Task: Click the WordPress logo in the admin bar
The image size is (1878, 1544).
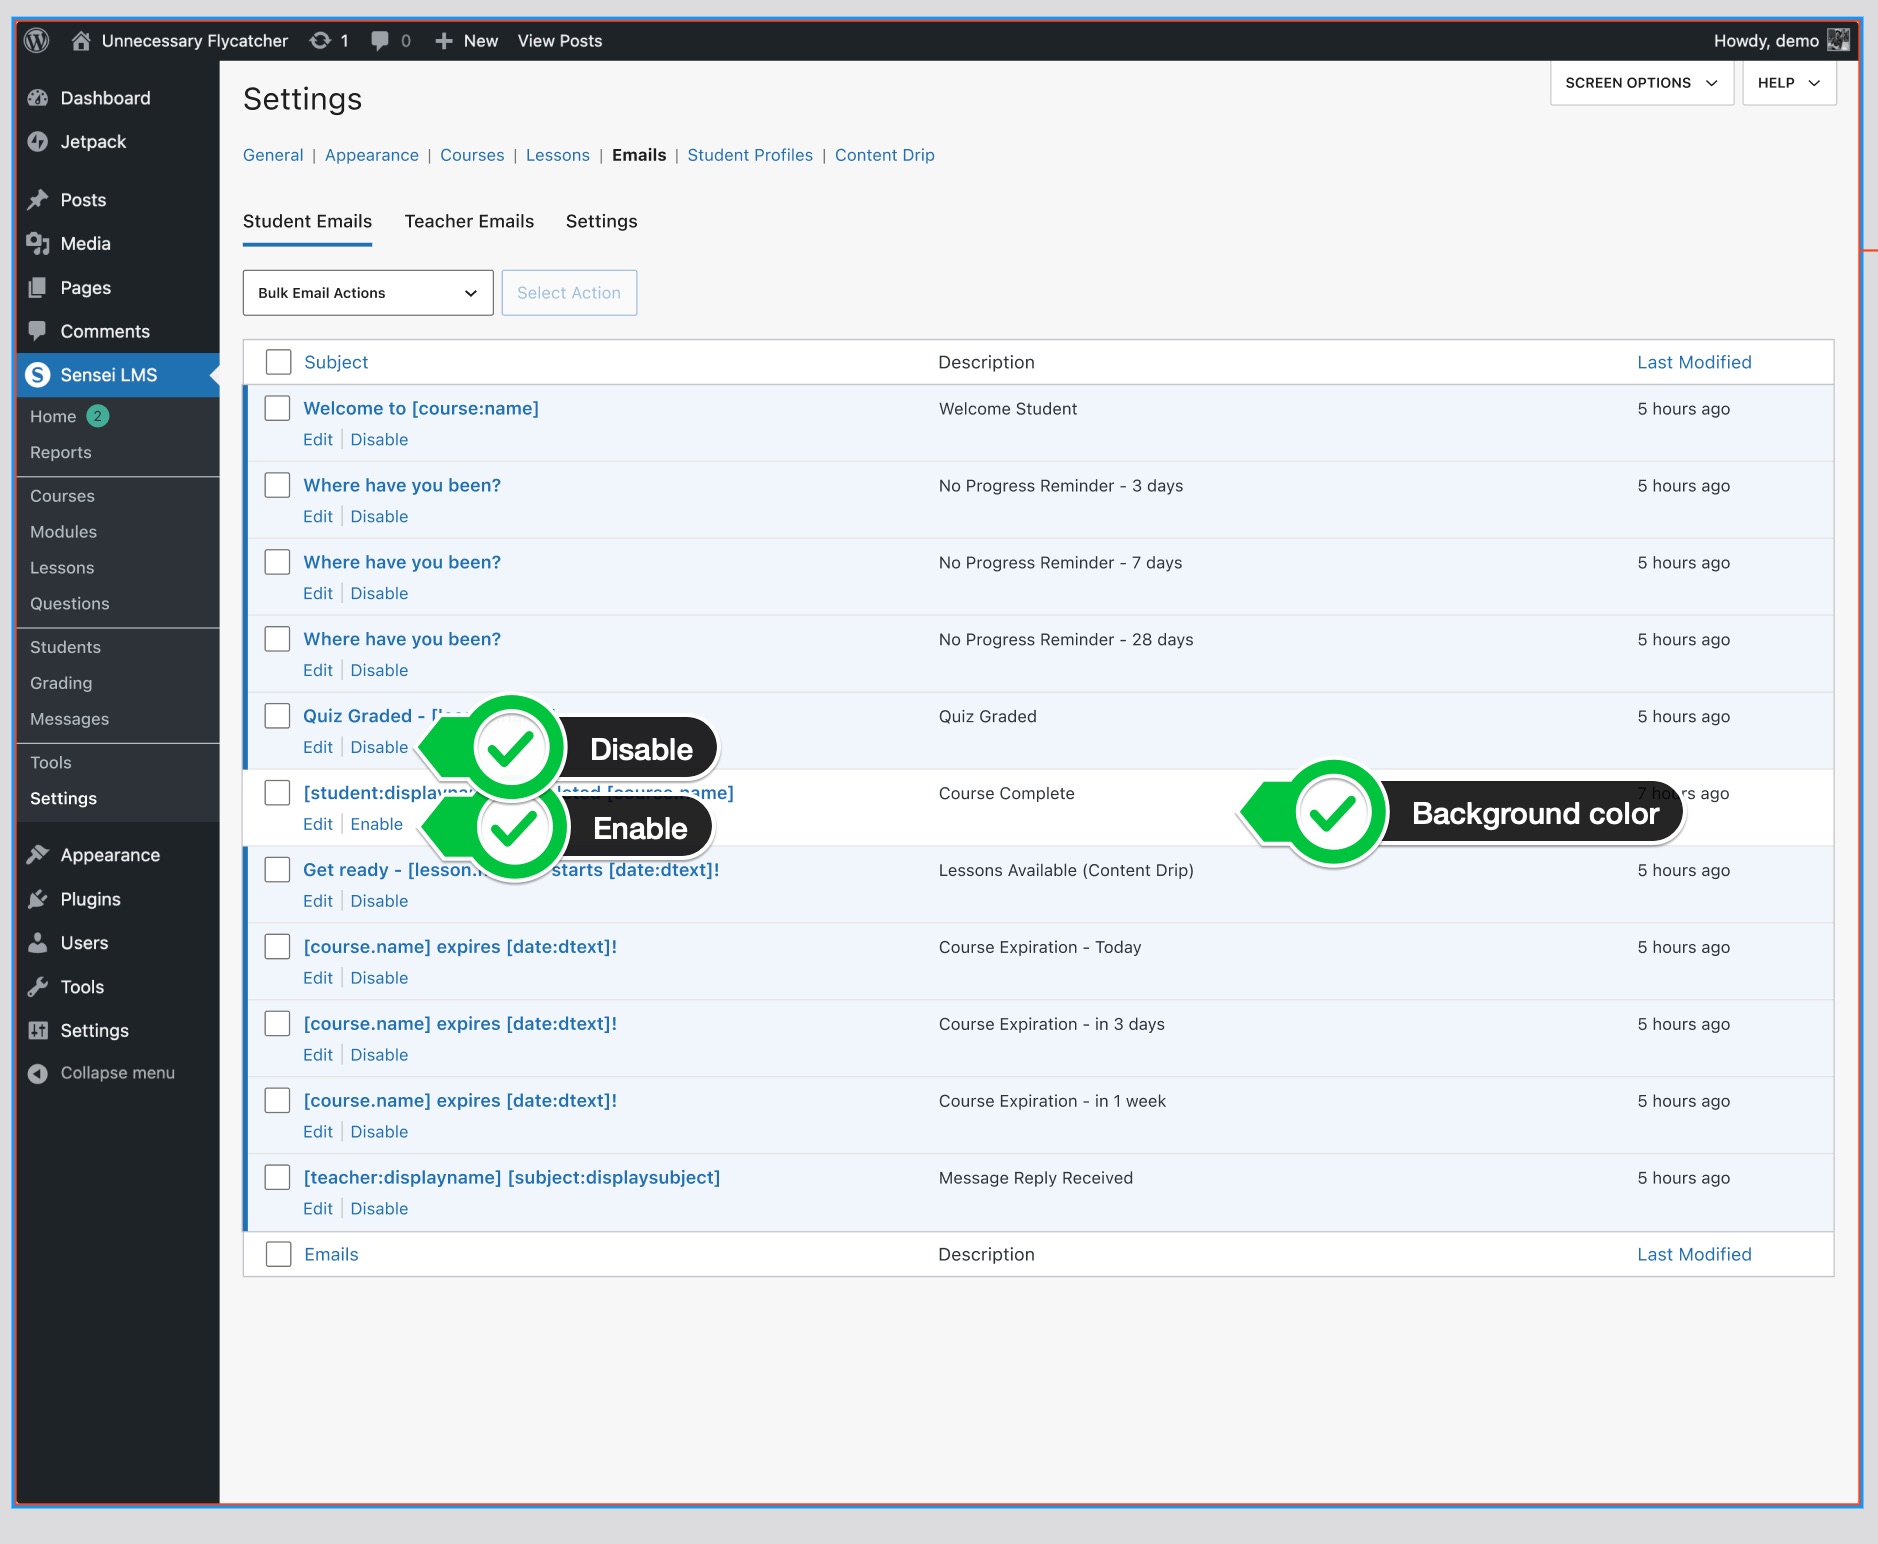Action: coord(37,41)
